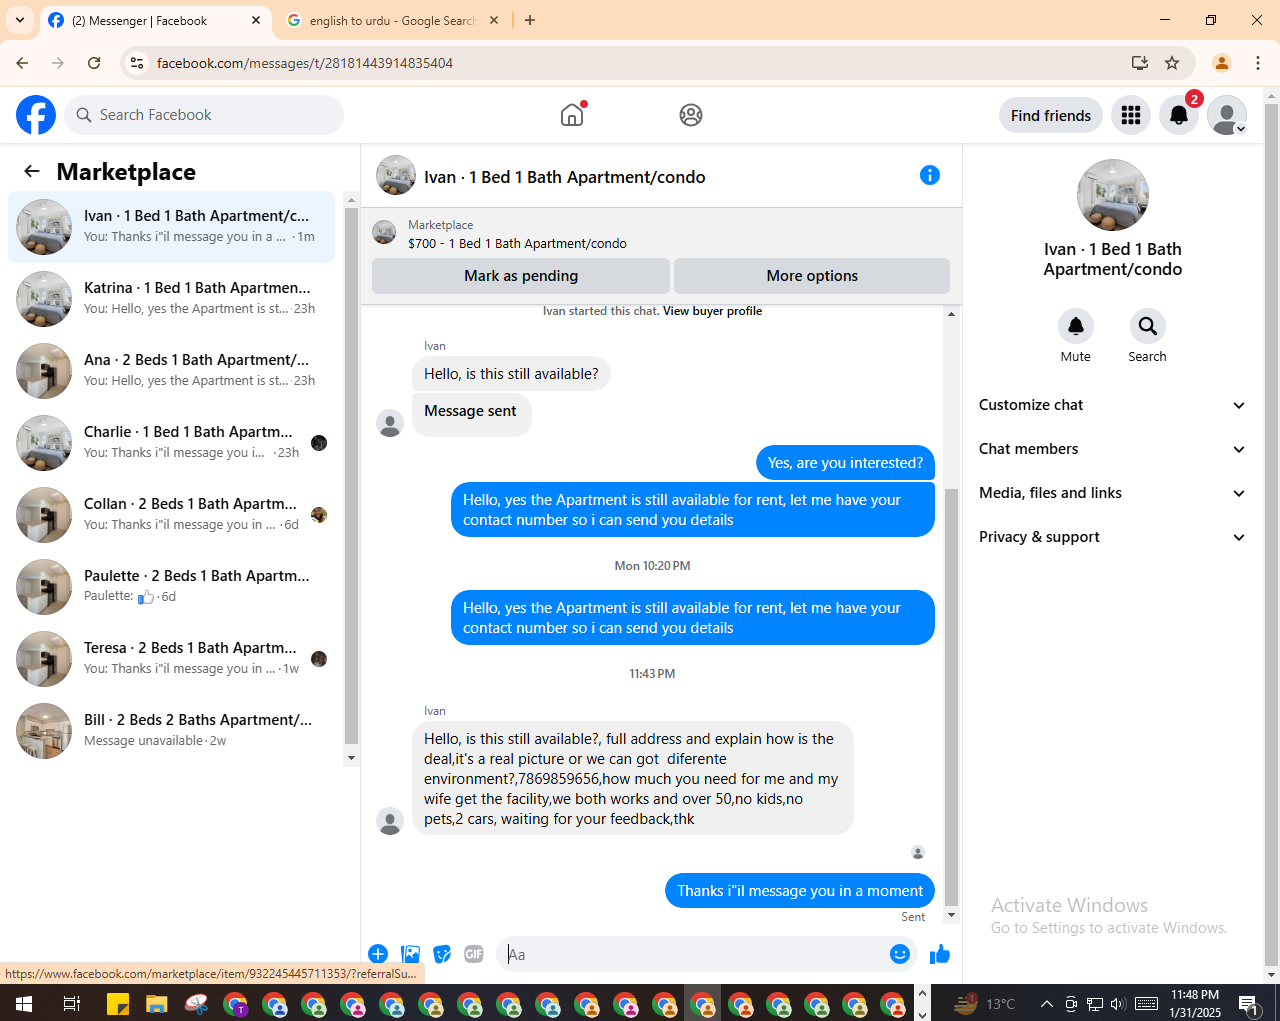Select Charlie's apartment chat

(172, 443)
